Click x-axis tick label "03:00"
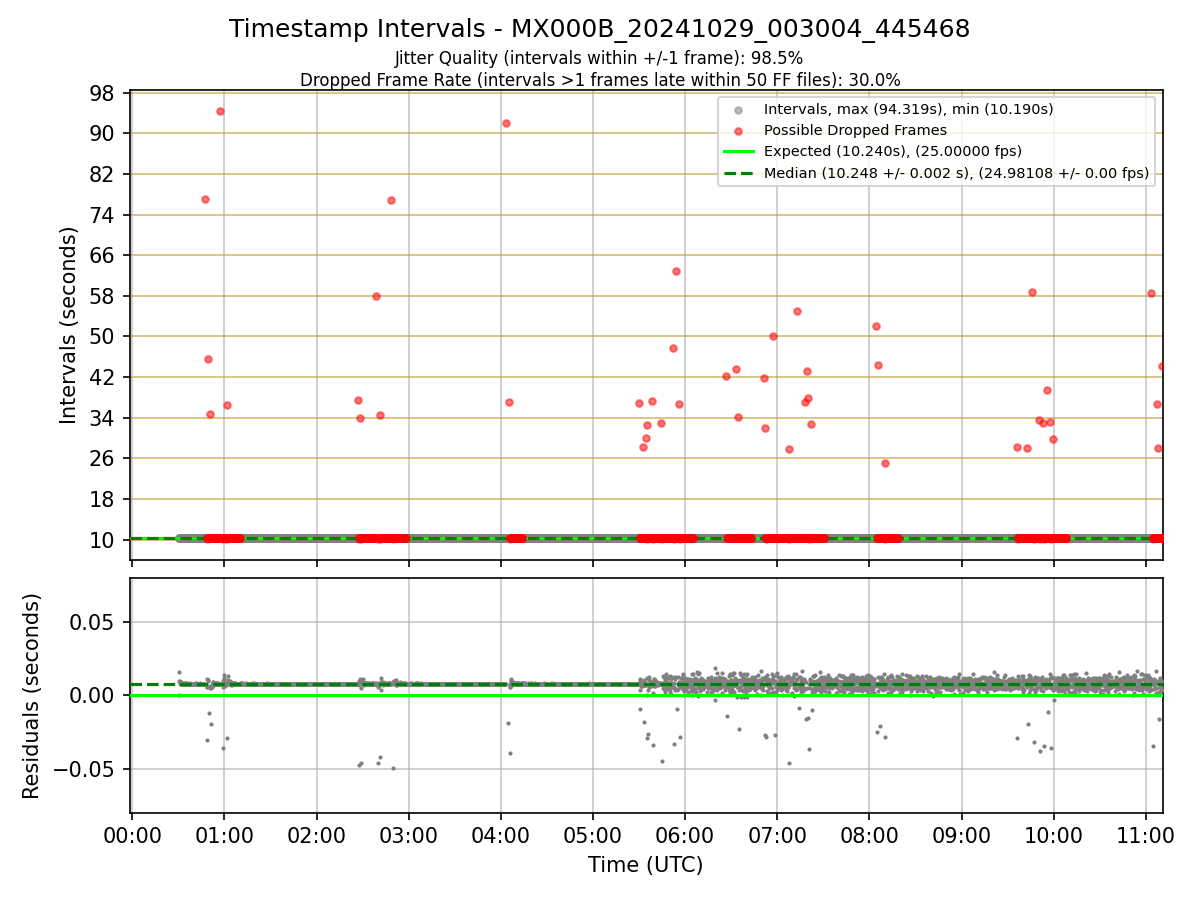This screenshot has height=900, width=1200. tap(408, 835)
